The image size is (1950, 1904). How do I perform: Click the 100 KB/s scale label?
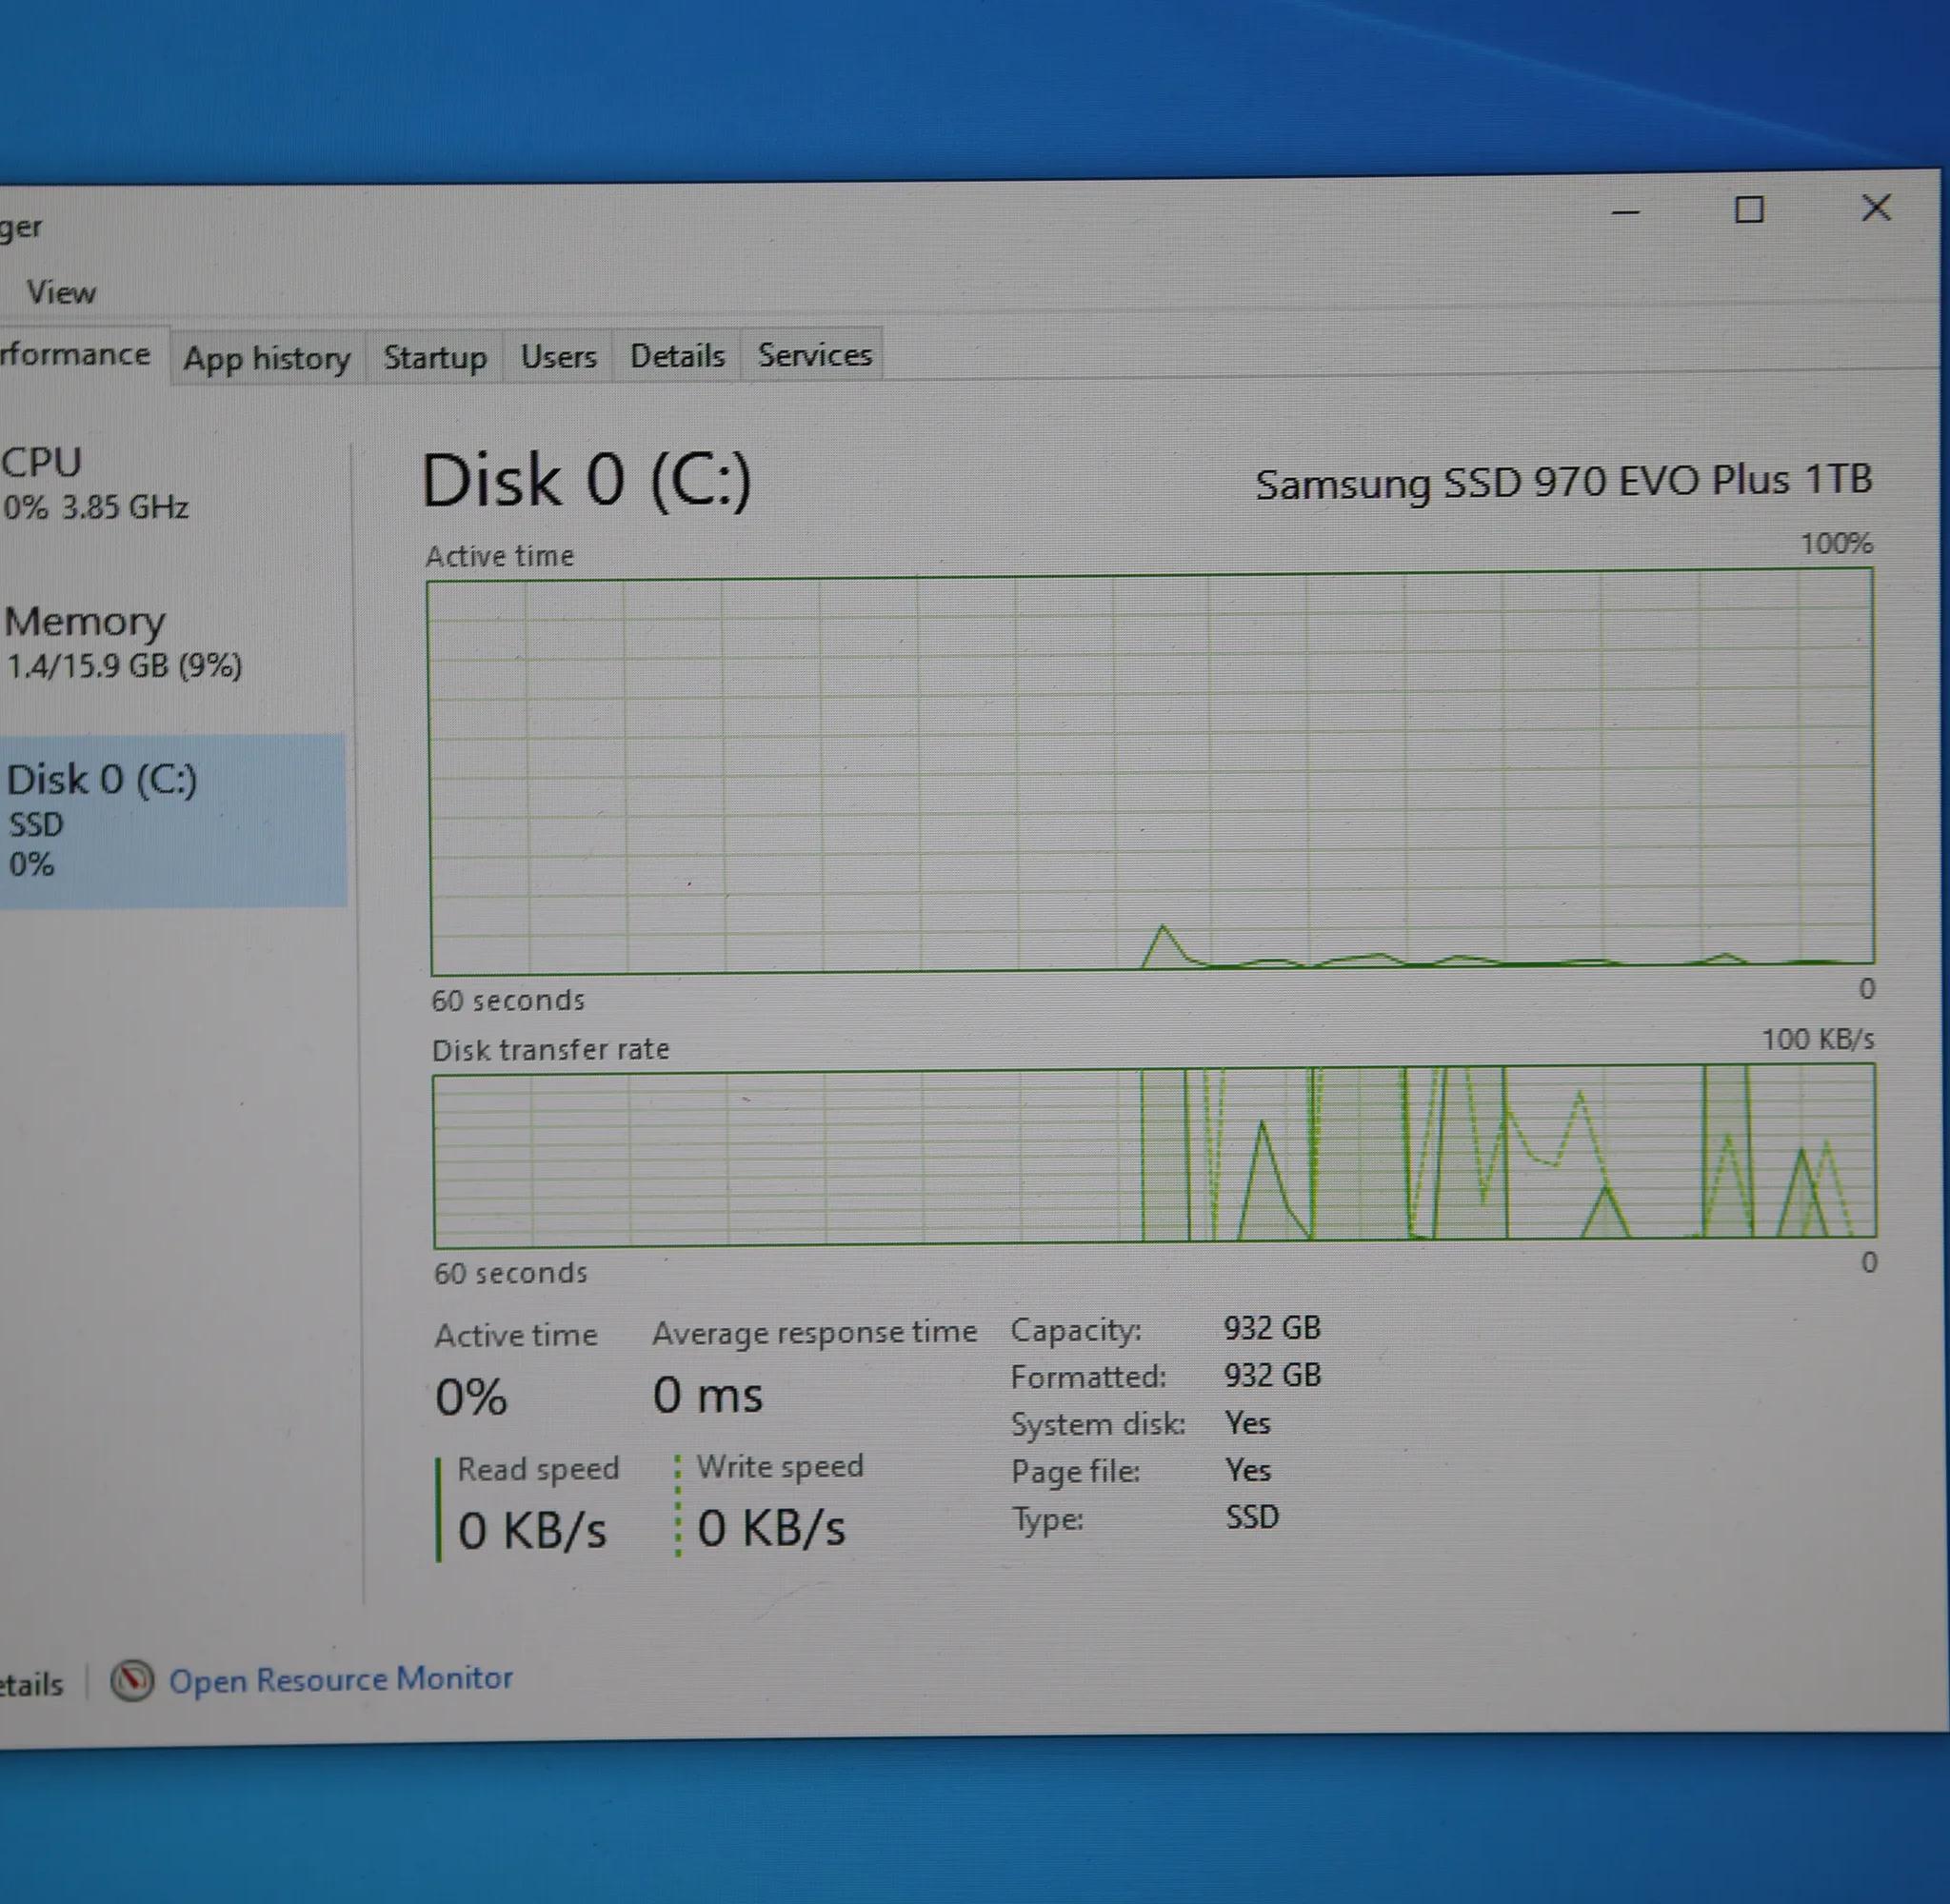click(1817, 1039)
